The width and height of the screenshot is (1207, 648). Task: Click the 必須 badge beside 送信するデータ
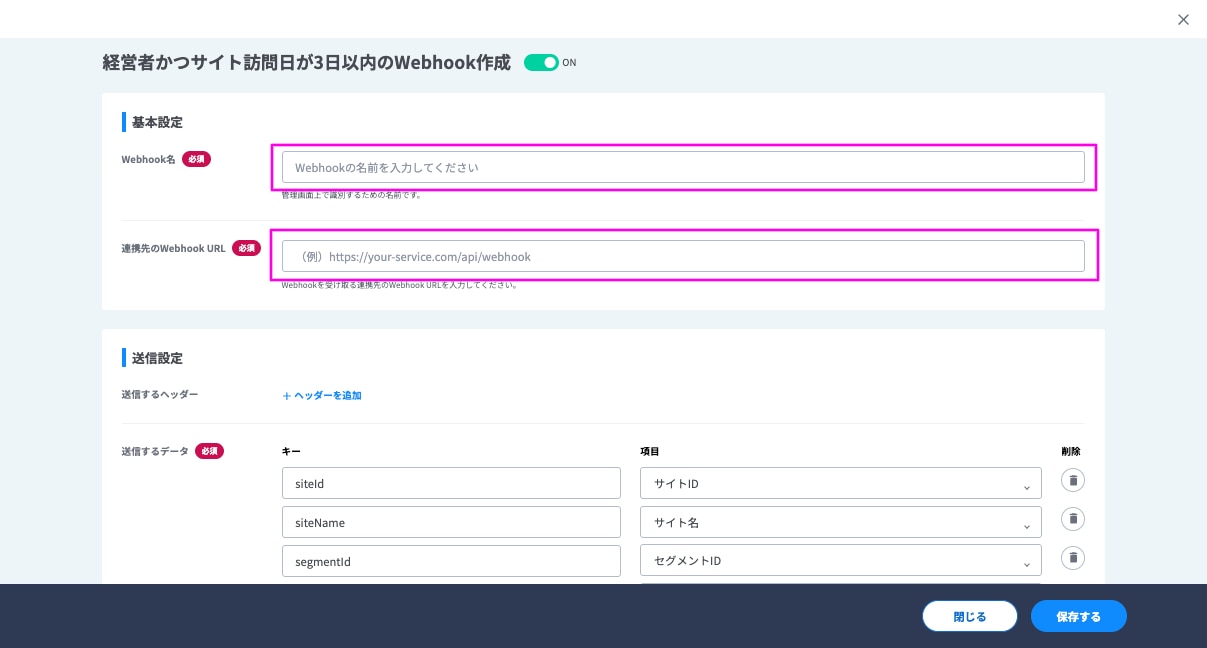[209, 451]
